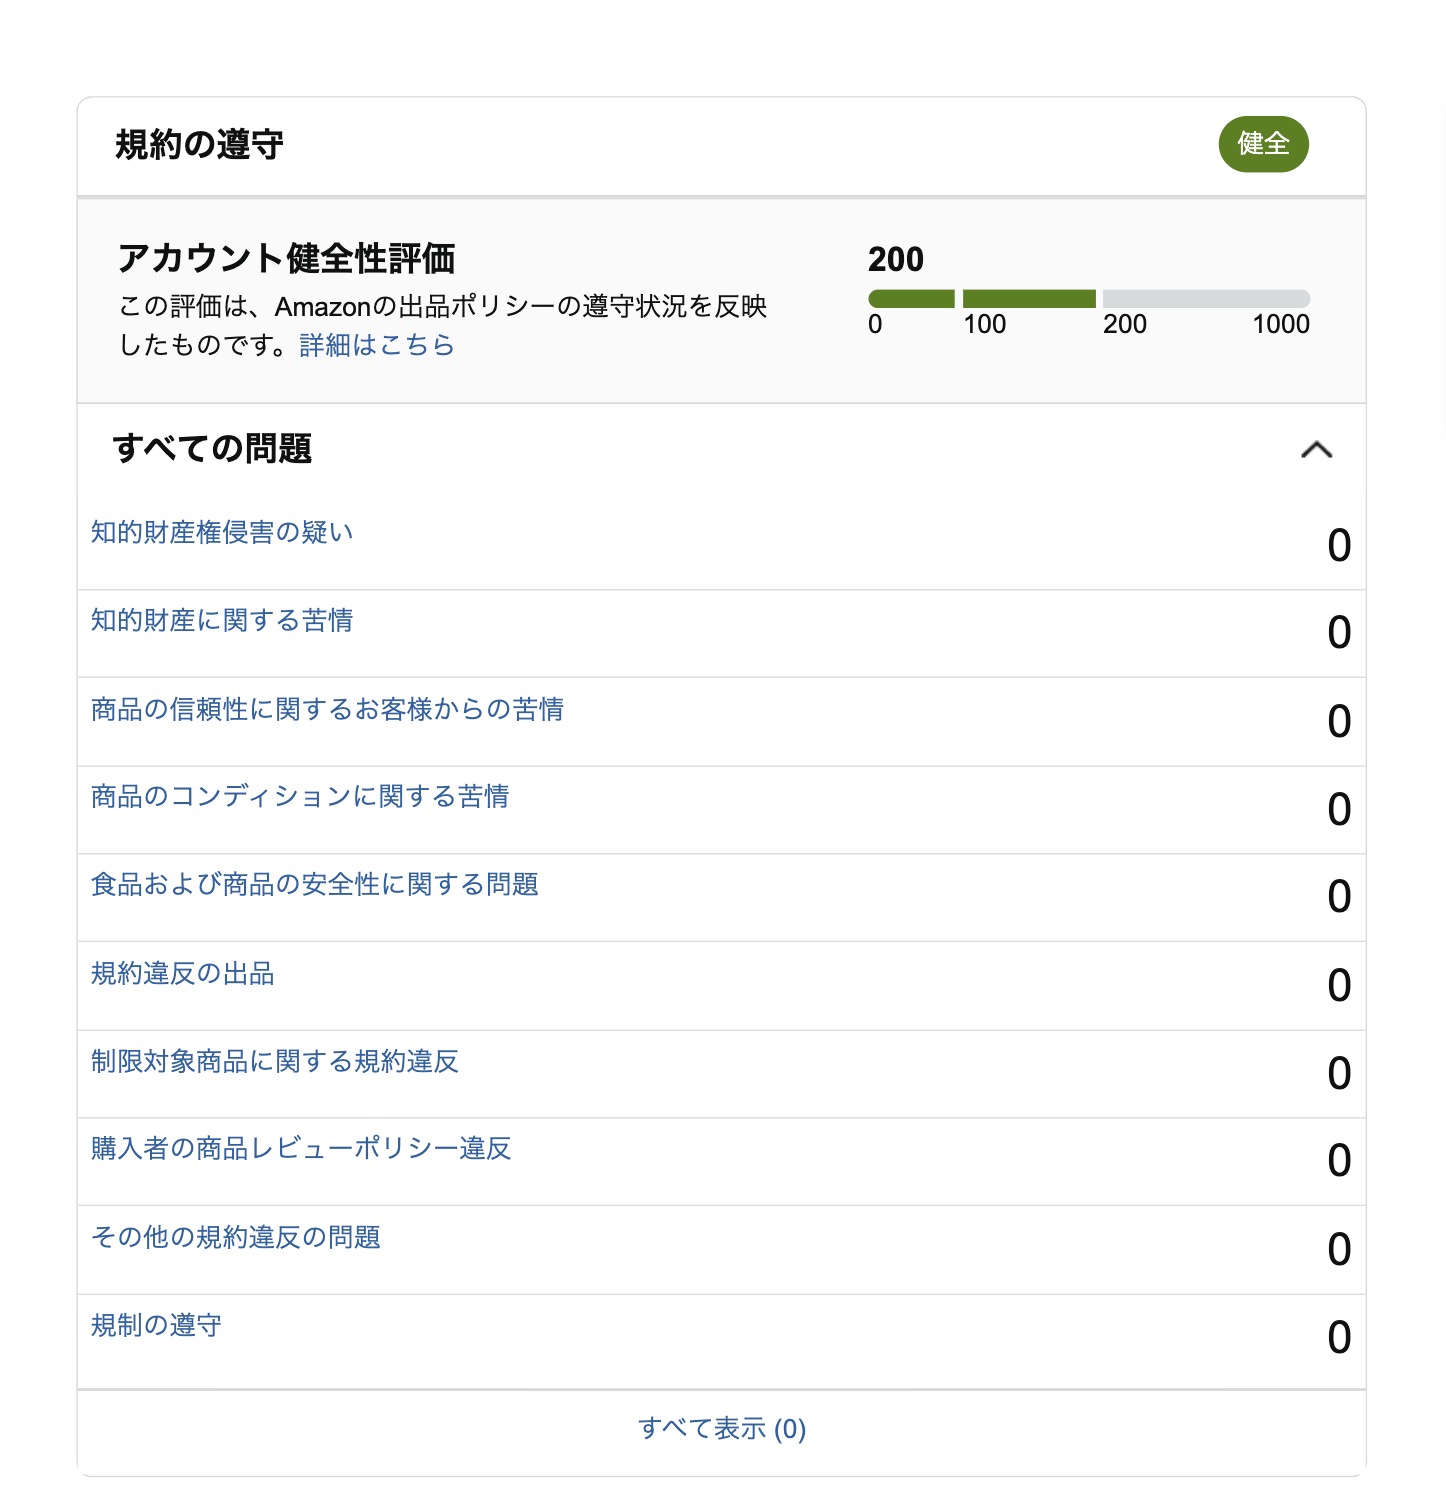
Task: Click the gray segment of rating bar
Action: [1206, 299]
